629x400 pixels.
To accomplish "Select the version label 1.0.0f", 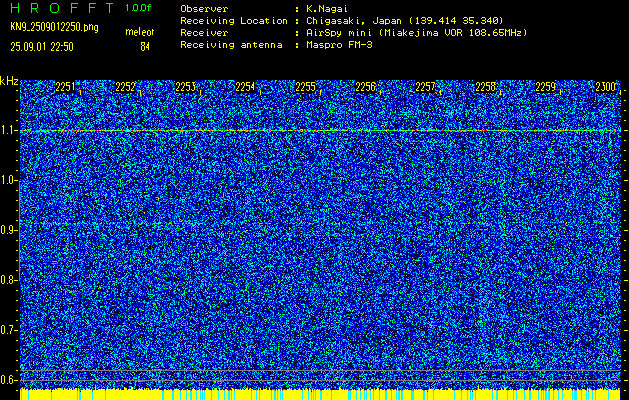I will coord(138,8).
